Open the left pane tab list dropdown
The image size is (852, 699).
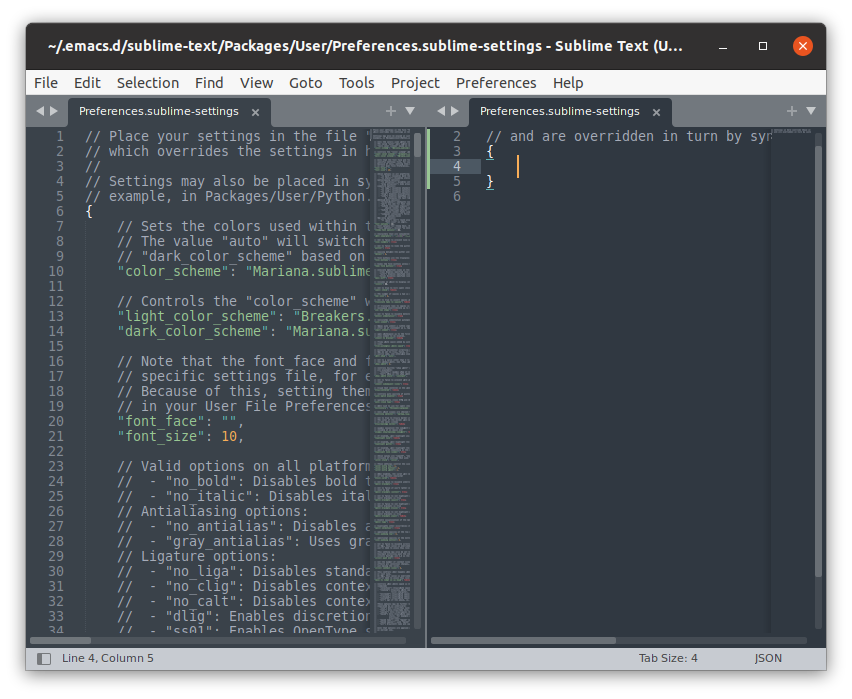(409, 111)
